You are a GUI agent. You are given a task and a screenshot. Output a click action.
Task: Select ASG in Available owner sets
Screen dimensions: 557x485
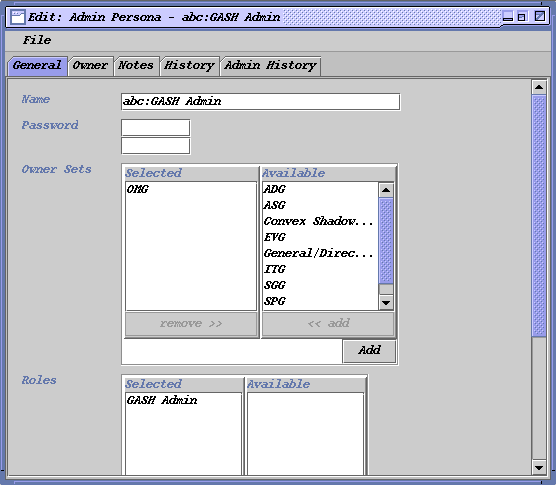pyautogui.click(x=320, y=205)
